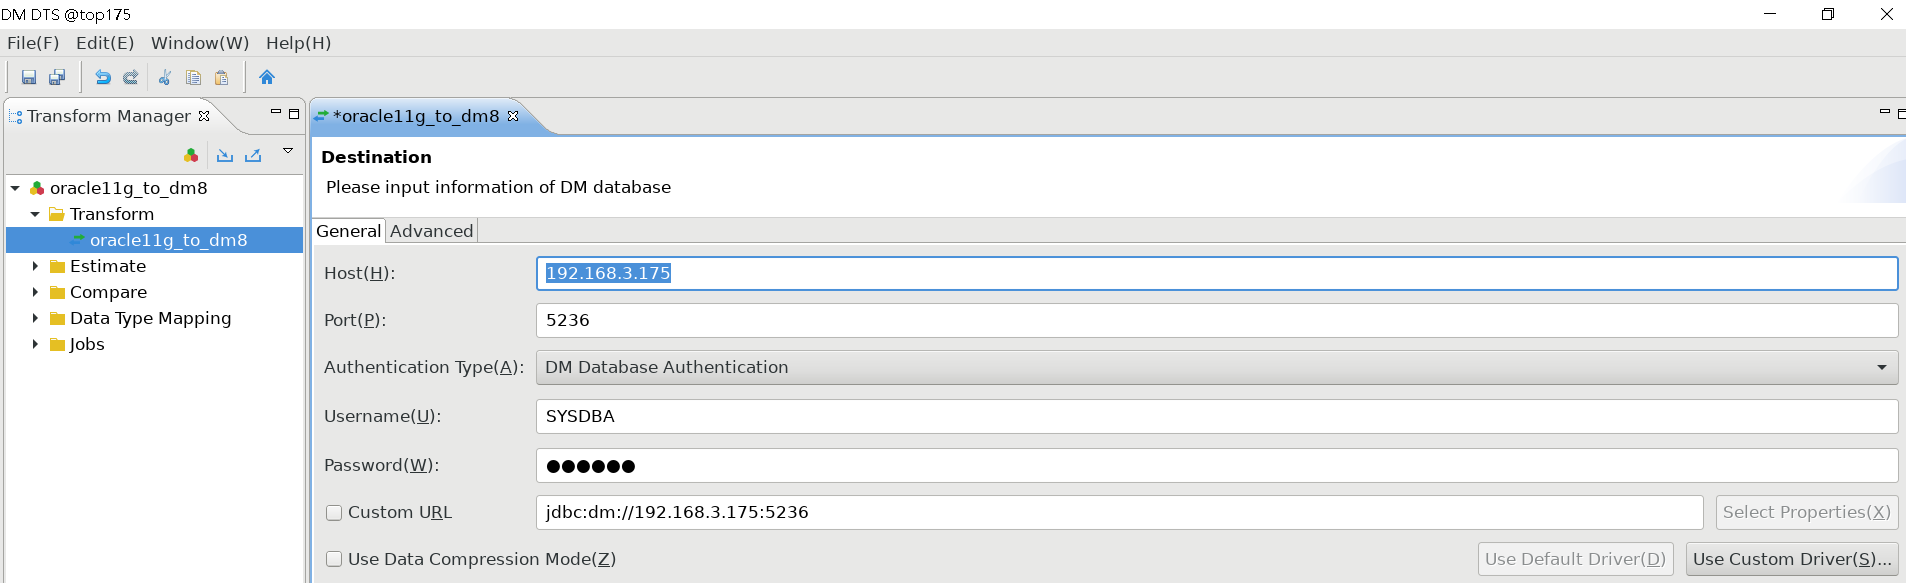This screenshot has height=583, width=1906.
Task: Click the export icon in Transform Manager
Action: pyautogui.click(x=253, y=155)
